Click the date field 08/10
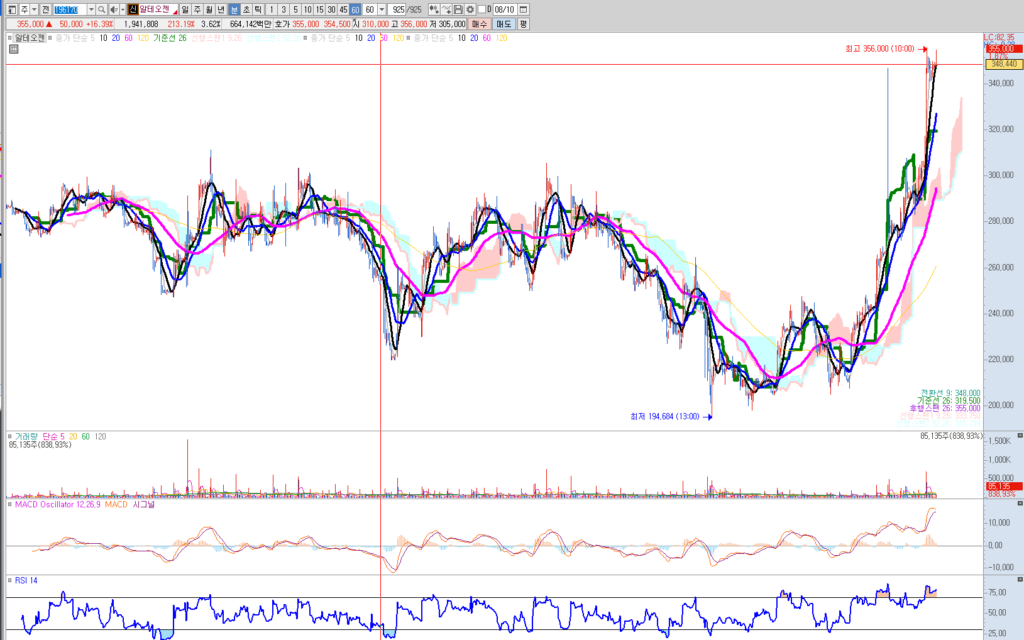This screenshot has width=1024, height=640. coord(504,10)
